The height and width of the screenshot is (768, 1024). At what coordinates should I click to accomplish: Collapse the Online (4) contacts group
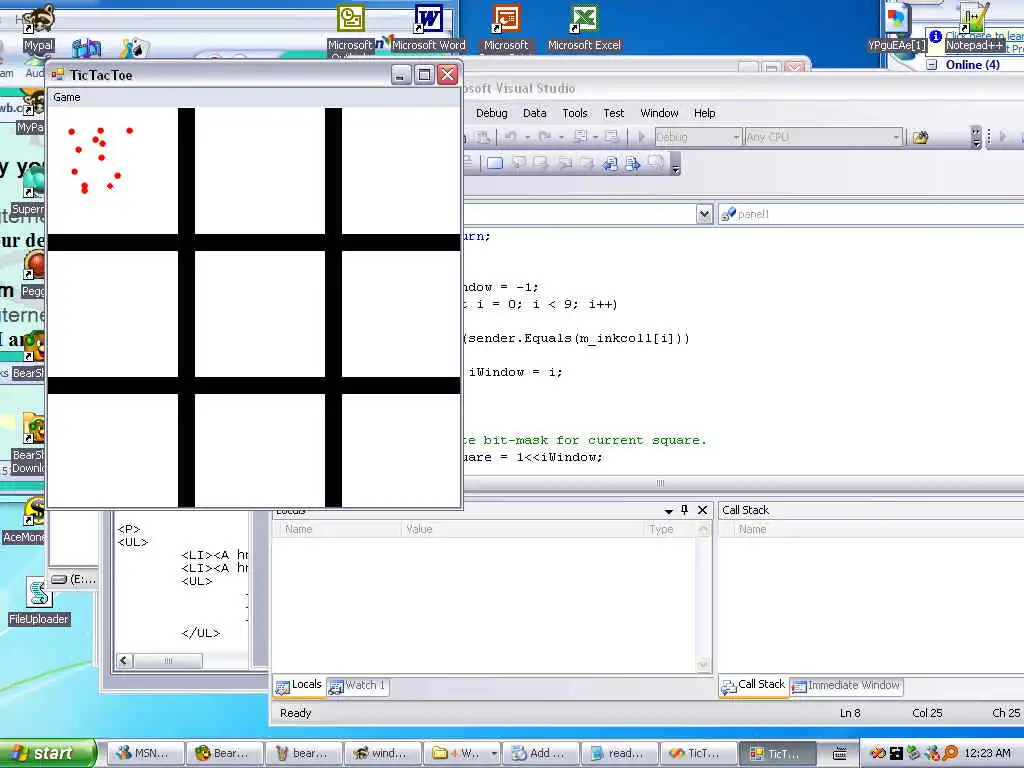point(933,65)
